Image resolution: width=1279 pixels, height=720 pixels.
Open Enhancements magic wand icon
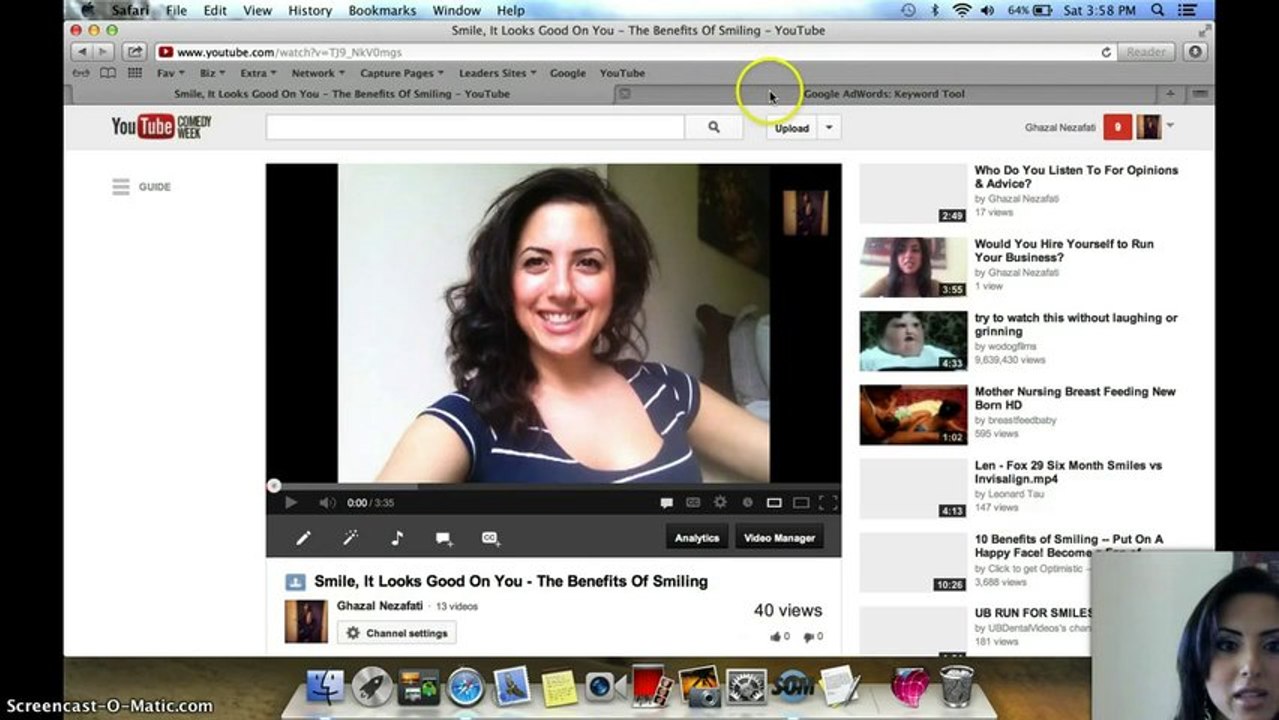tap(350, 538)
